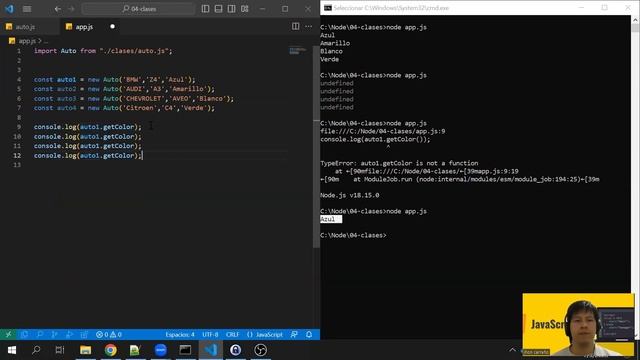The height and width of the screenshot is (360, 640).
Task: Click the Node.js v18.15.0 text
Action: [x=349, y=195]
